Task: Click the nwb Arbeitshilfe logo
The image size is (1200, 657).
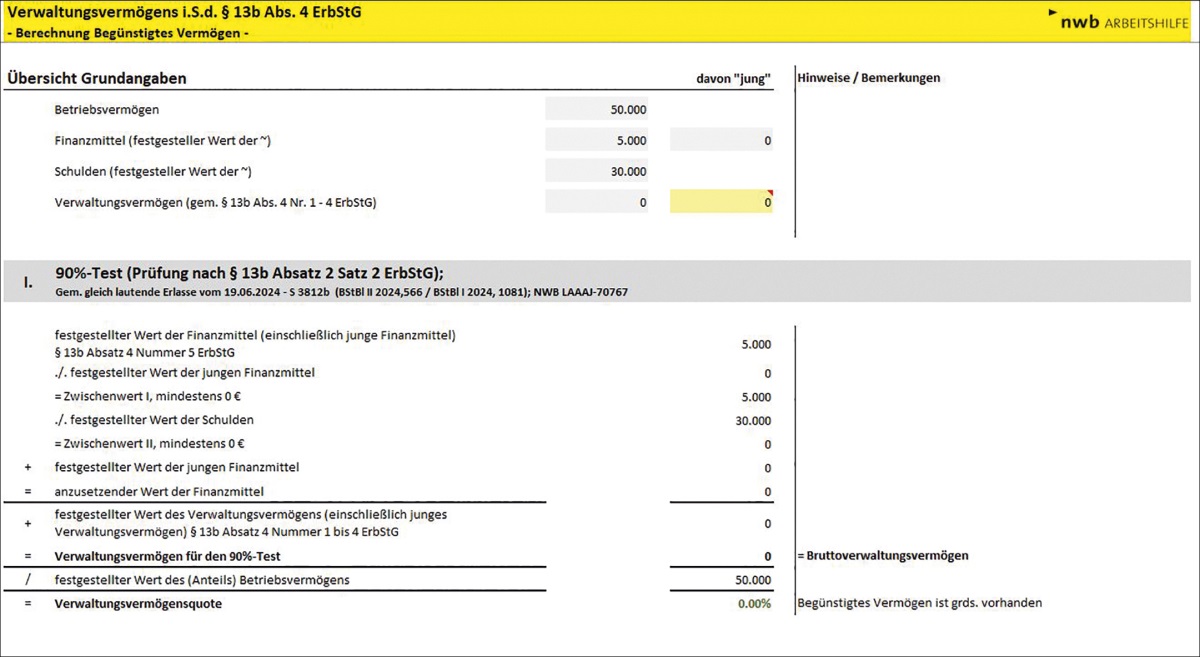Action: tap(1120, 20)
